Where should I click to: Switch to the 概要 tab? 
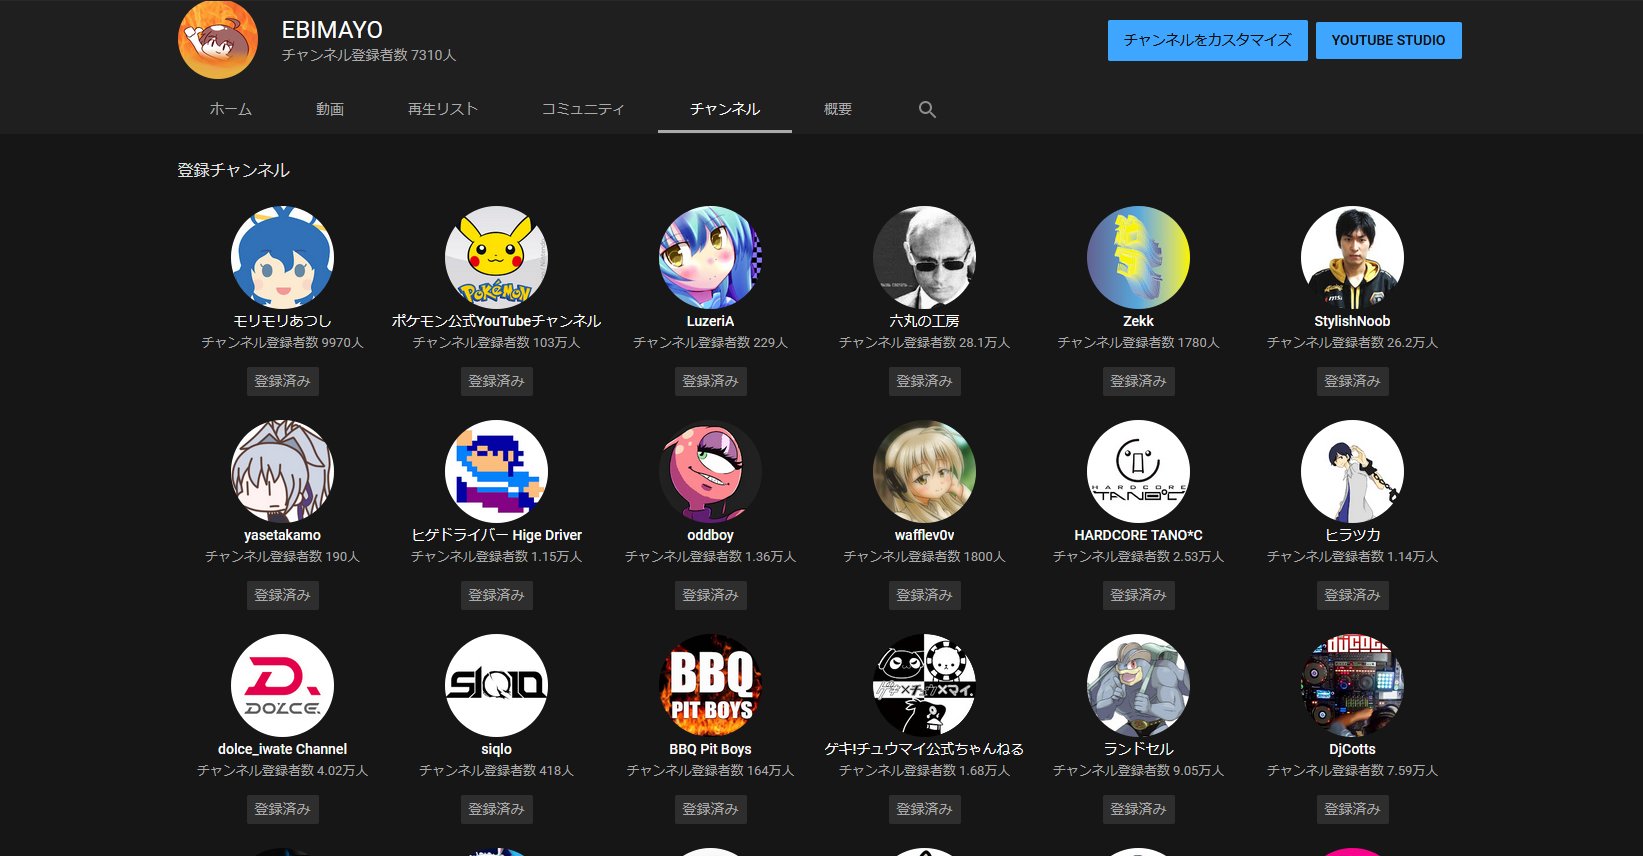pos(838,109)
